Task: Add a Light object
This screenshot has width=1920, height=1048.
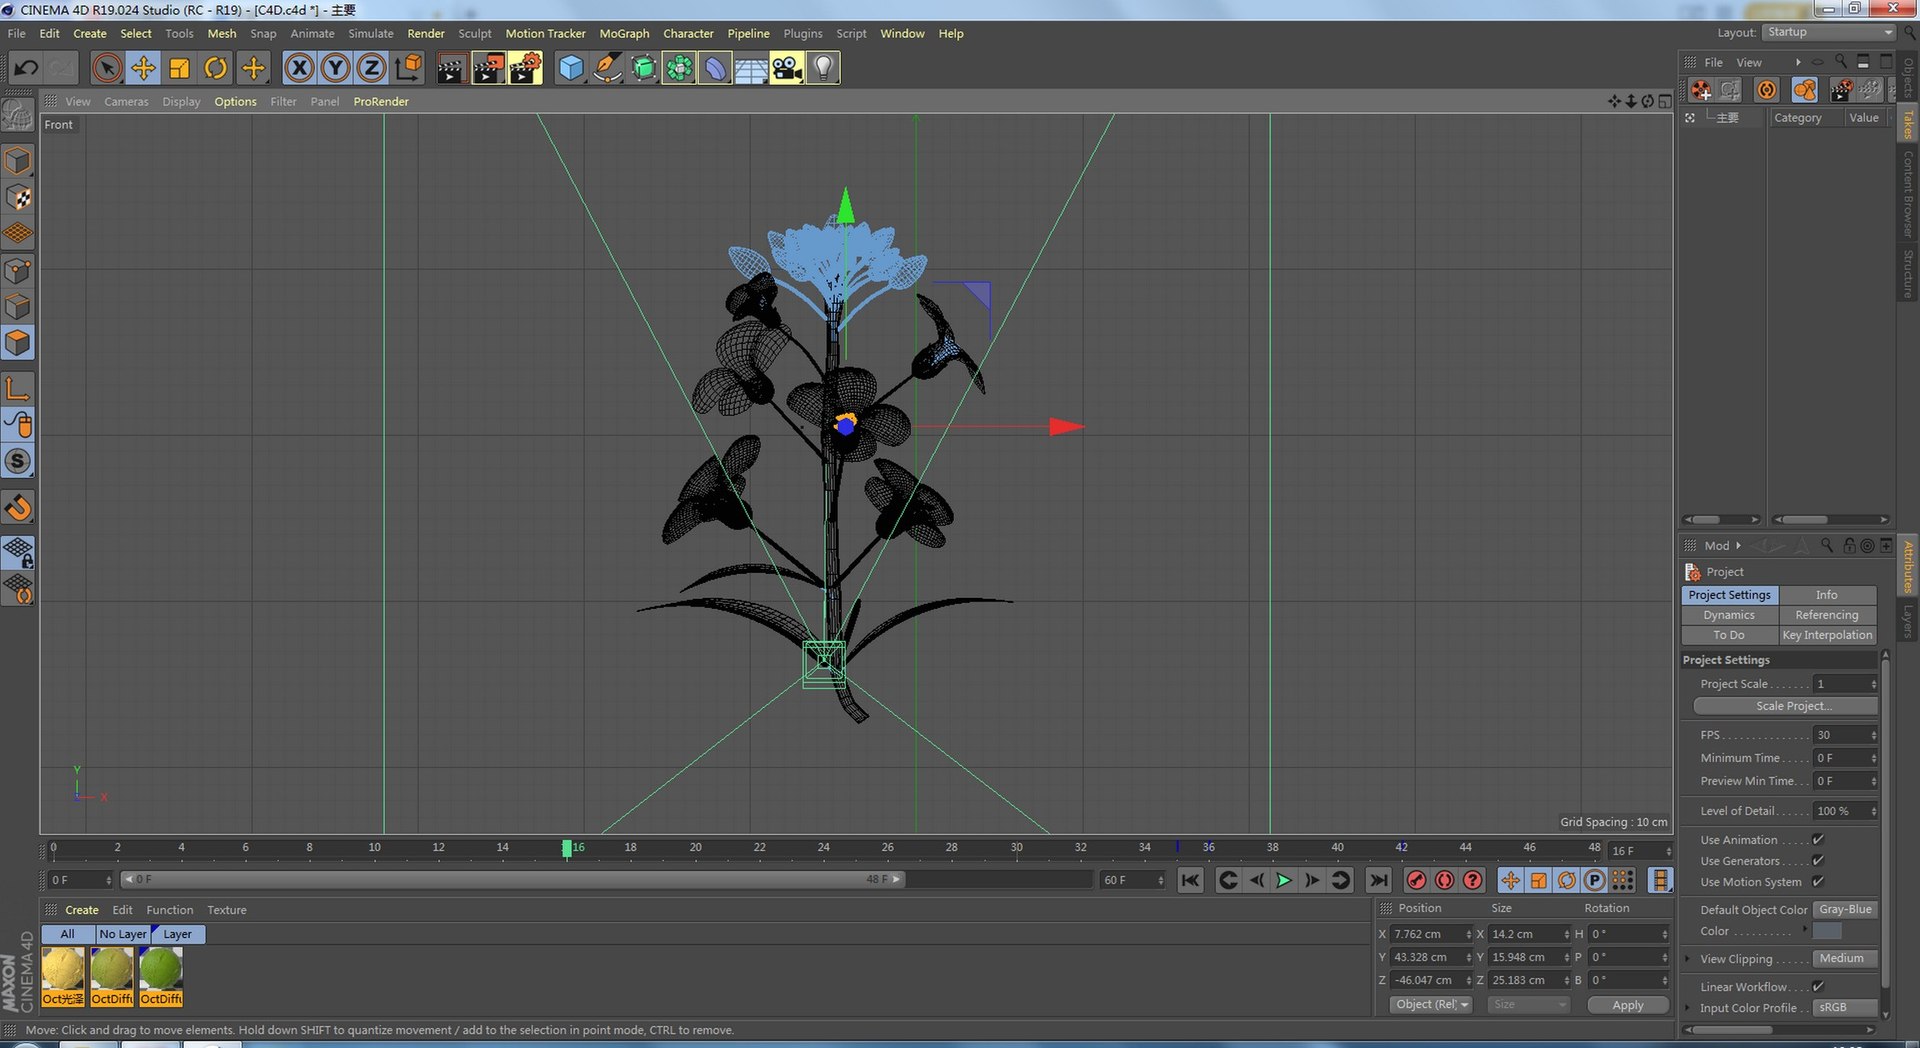Action: click(x=823, y=68)
